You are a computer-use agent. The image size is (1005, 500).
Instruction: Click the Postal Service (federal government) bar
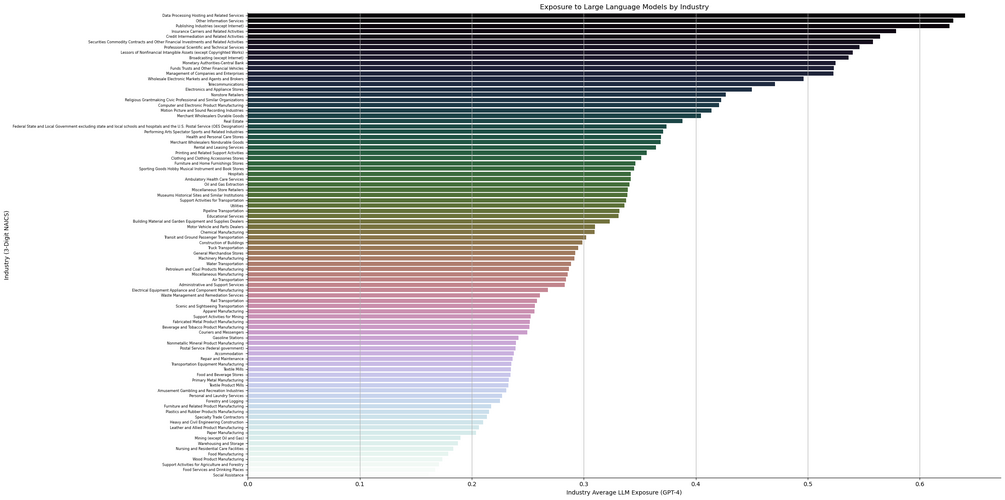[381, 348]
